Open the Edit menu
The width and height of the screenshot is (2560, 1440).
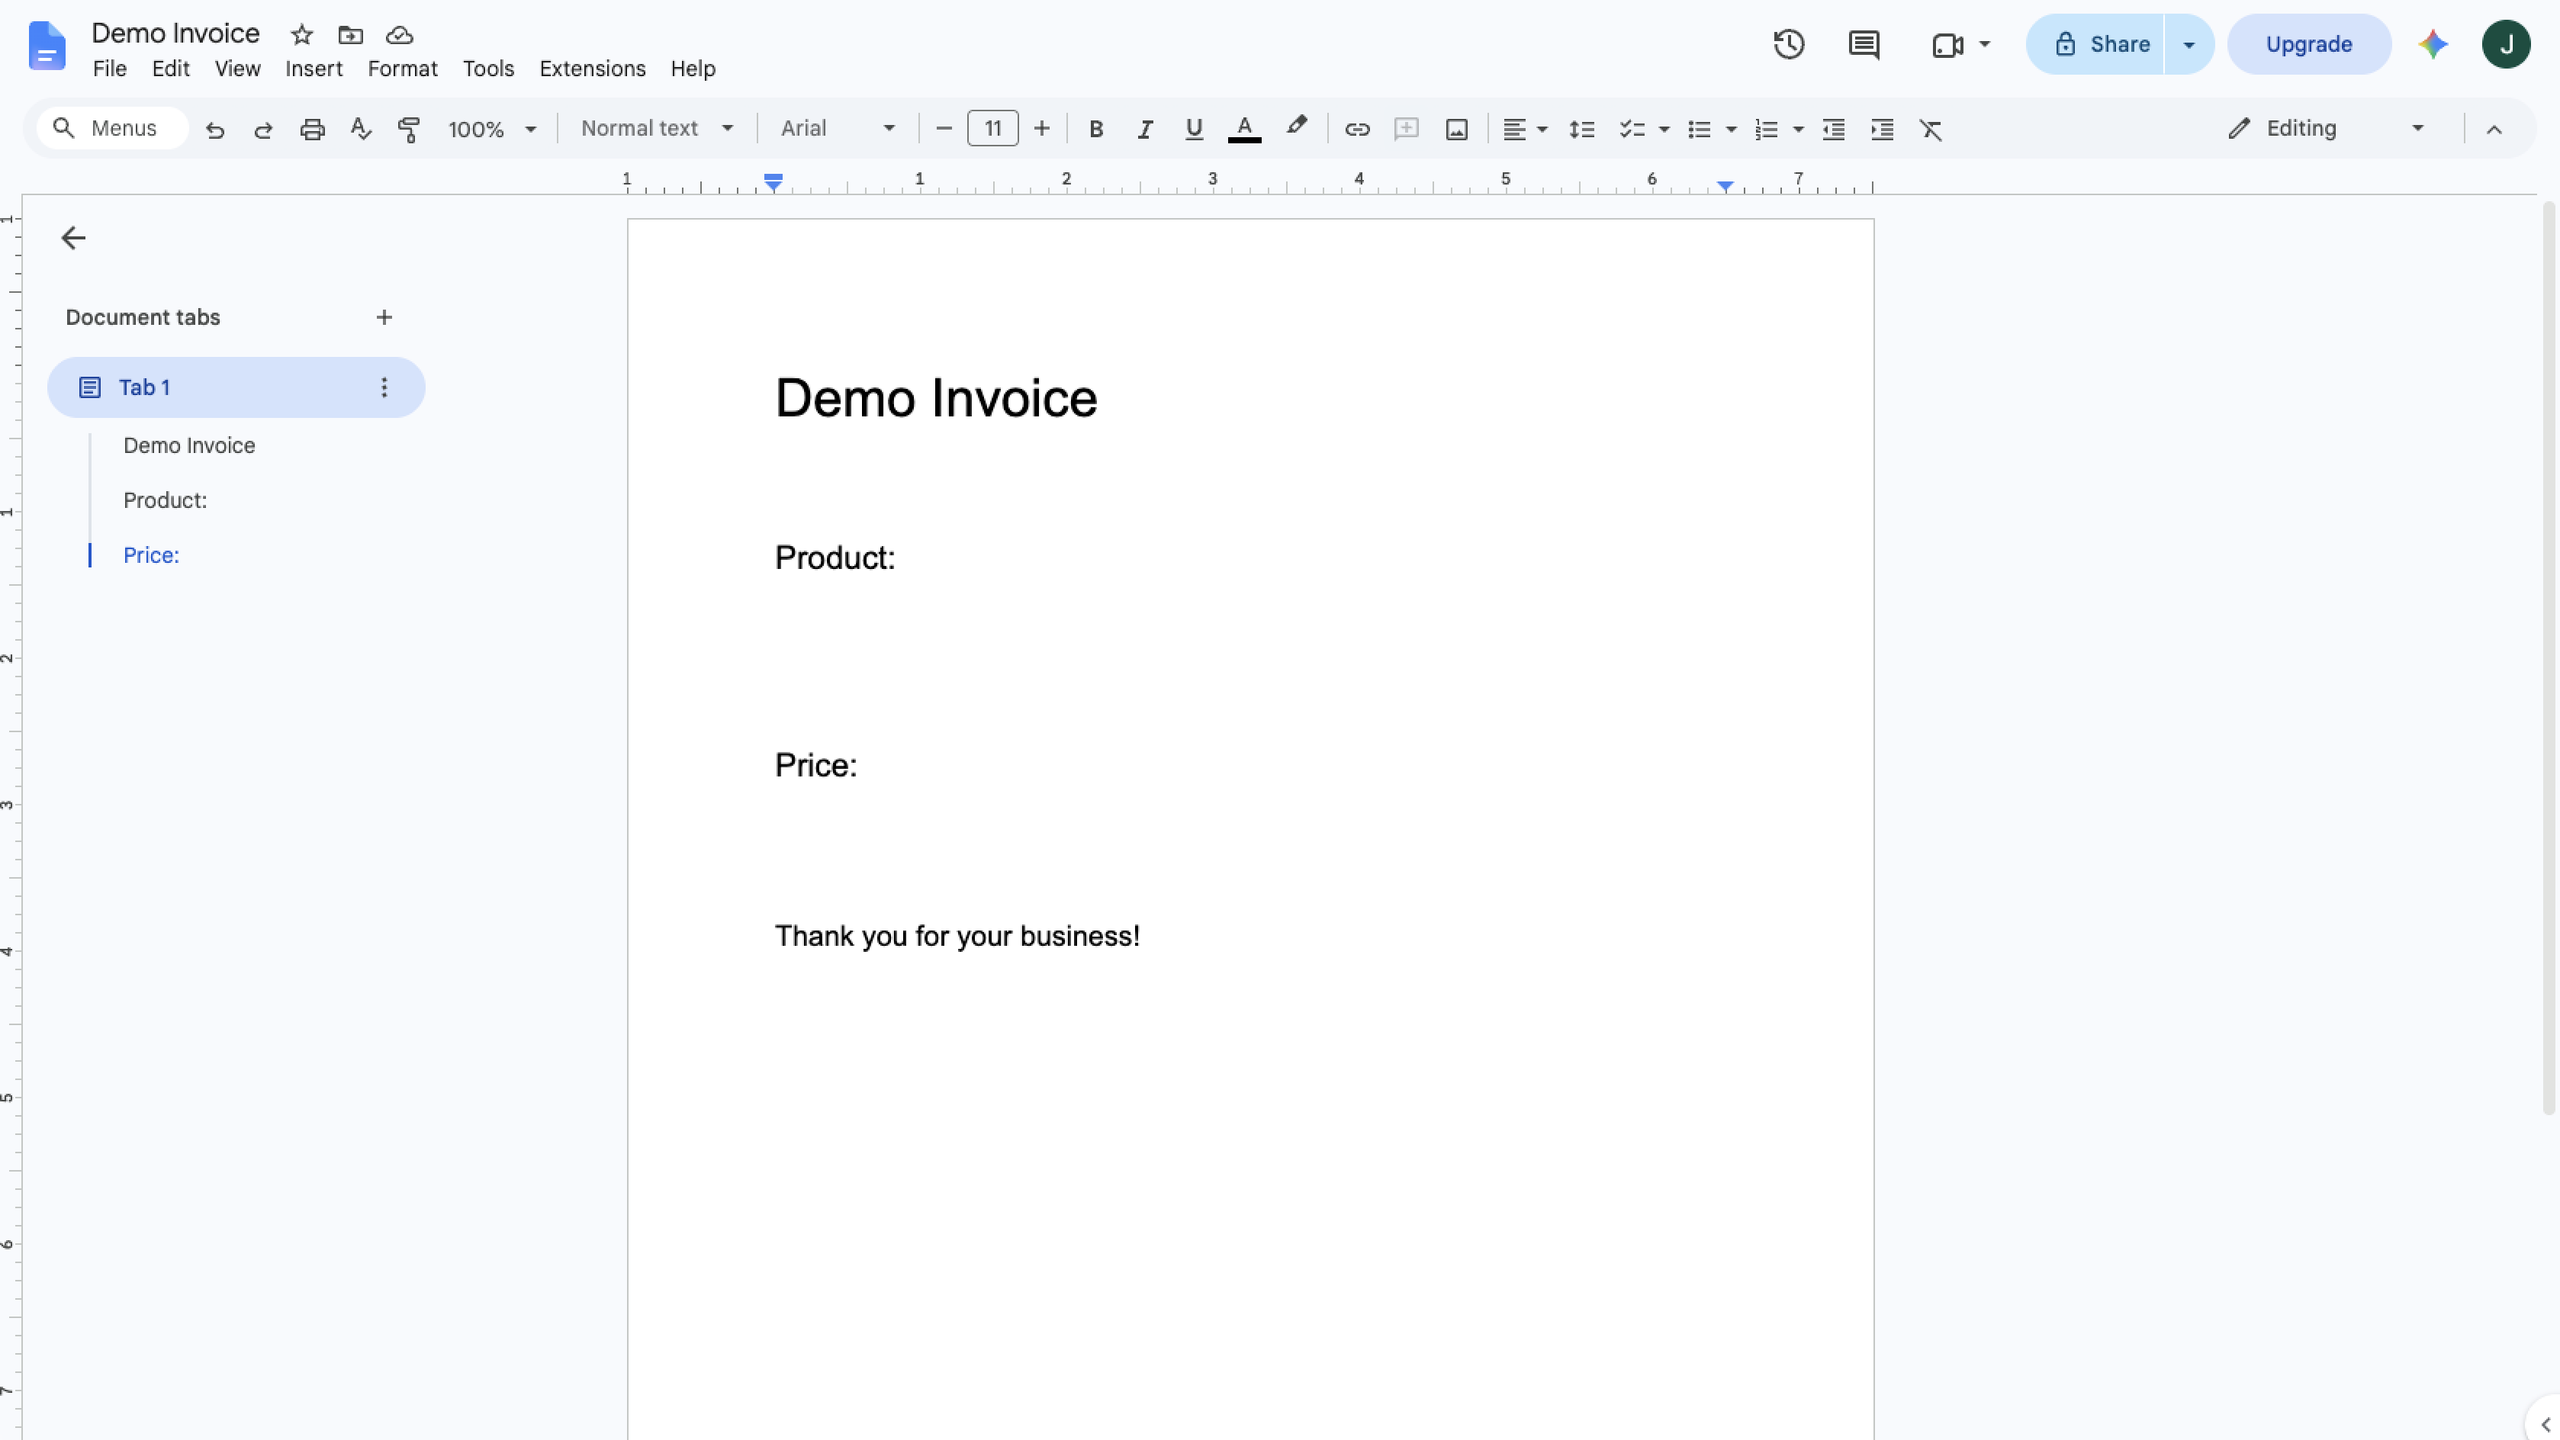171,69
